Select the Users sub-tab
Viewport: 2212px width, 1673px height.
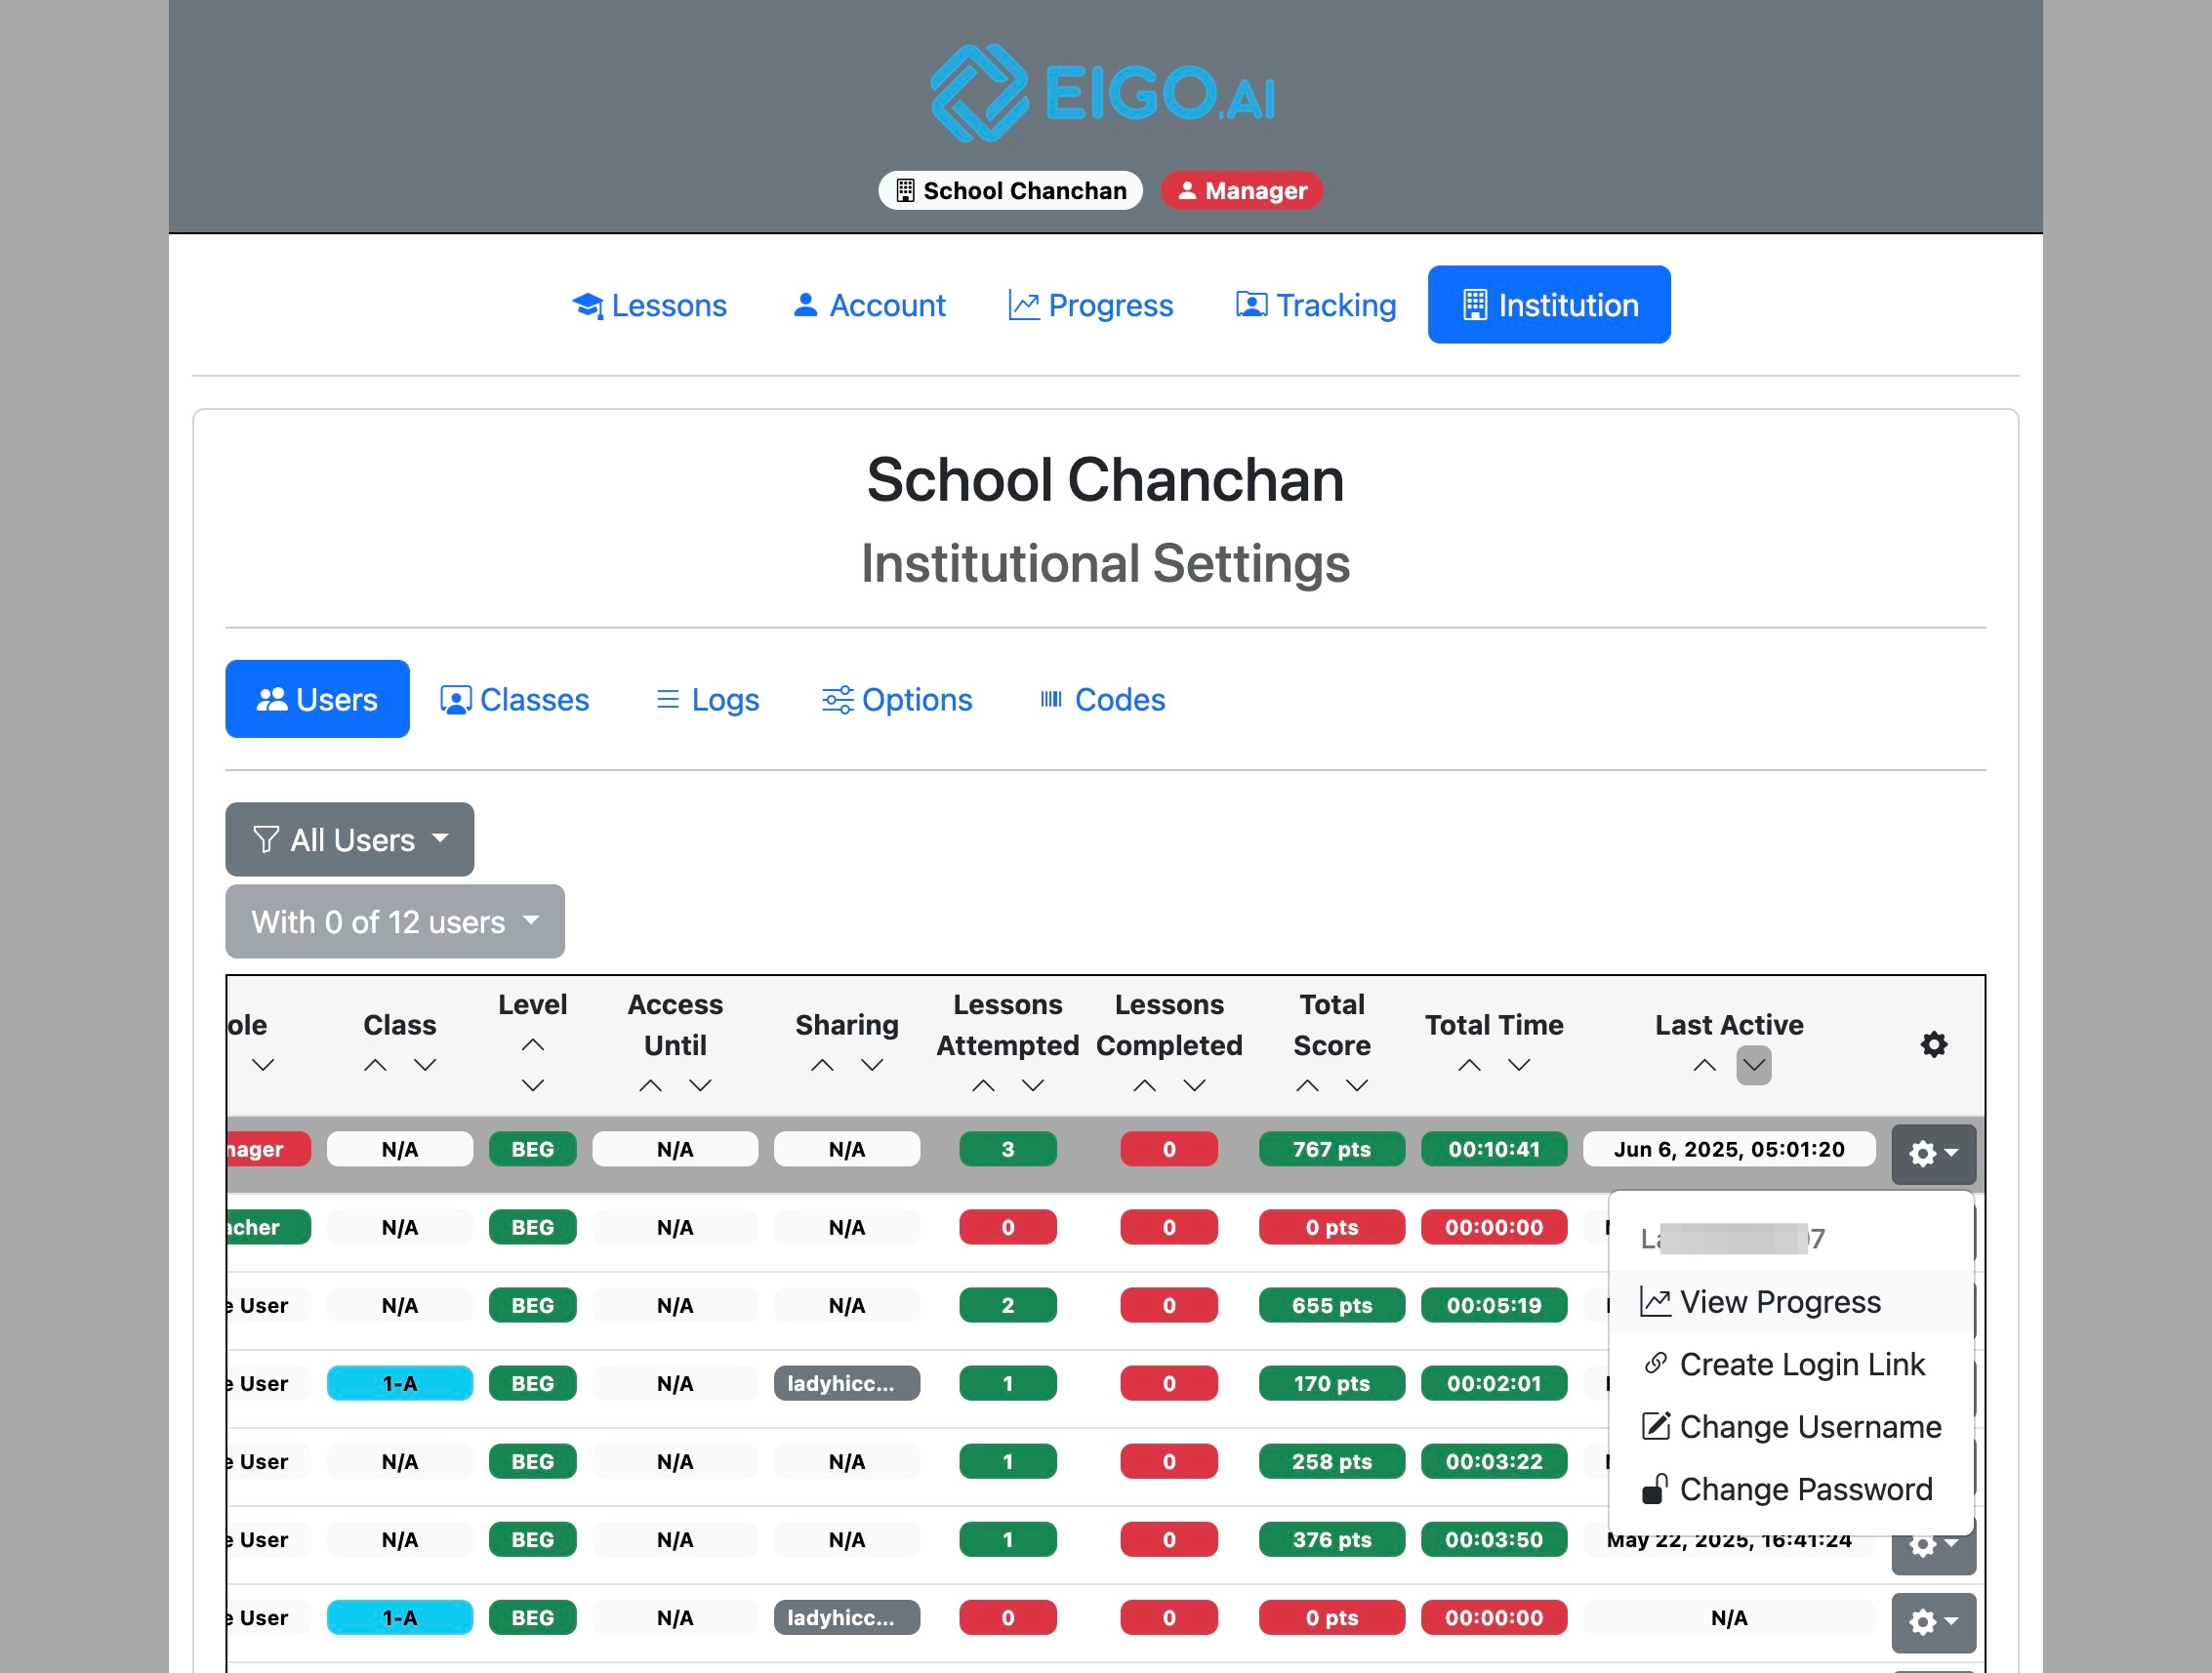[317, 699]
